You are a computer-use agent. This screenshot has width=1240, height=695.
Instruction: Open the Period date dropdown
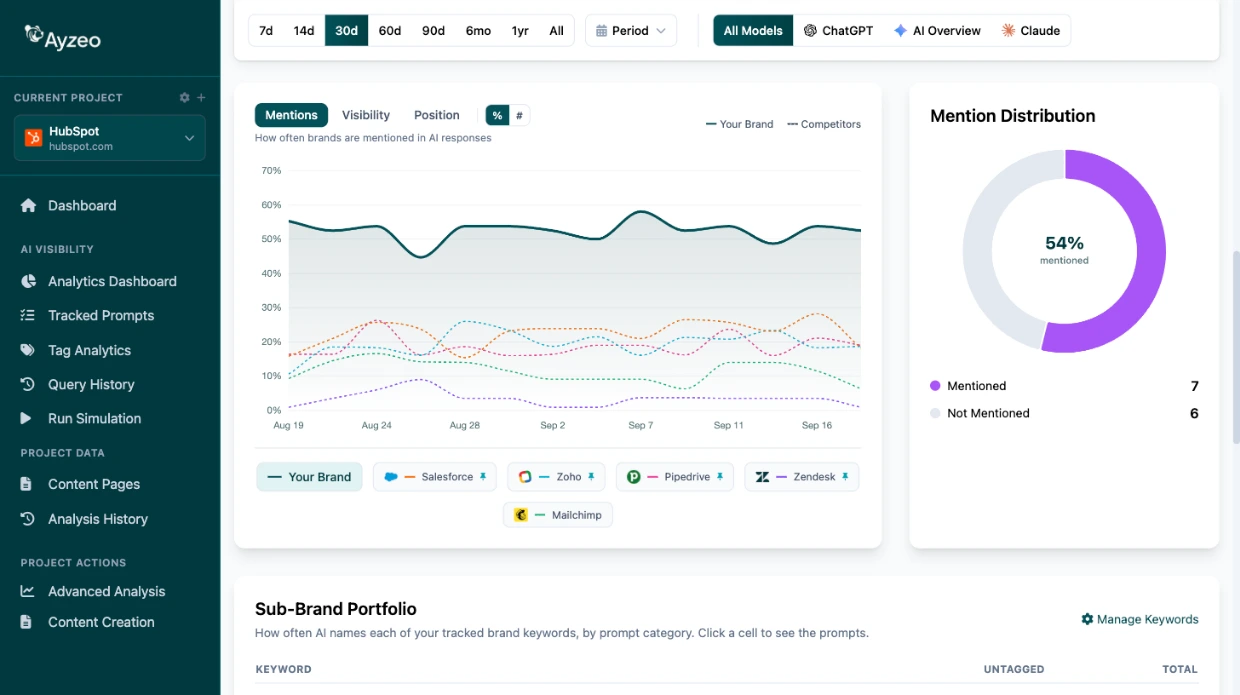pos(631,30)
